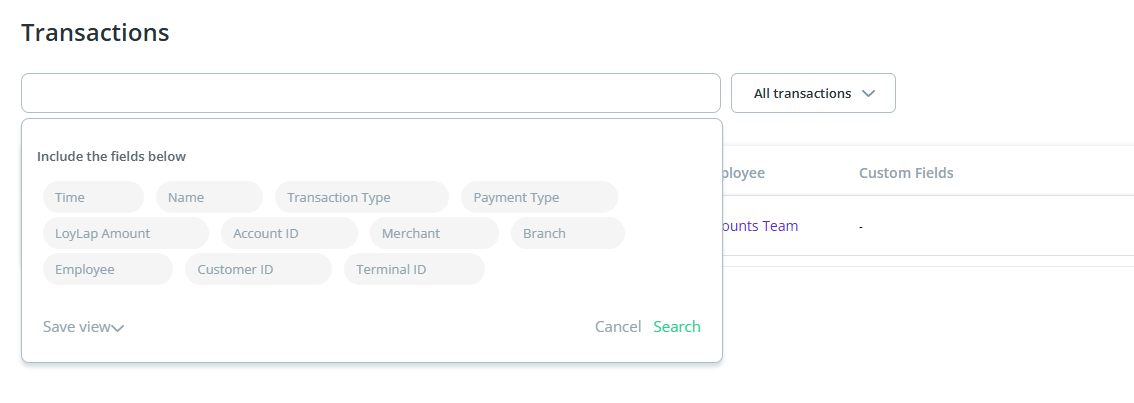Screen dimensions: 1134x403
Task: Select the Payment Type field chip
Action: coord(539,197)
